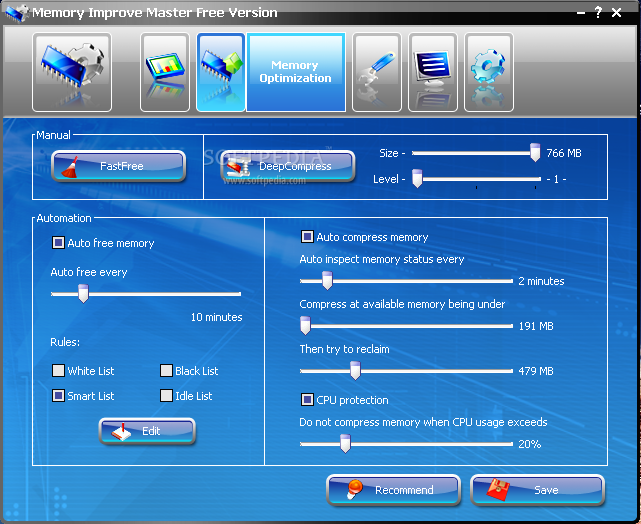The height and width of the screenshot is (524, 641).
Task: Click the 2 minutes value text
Action: (541, 281)
